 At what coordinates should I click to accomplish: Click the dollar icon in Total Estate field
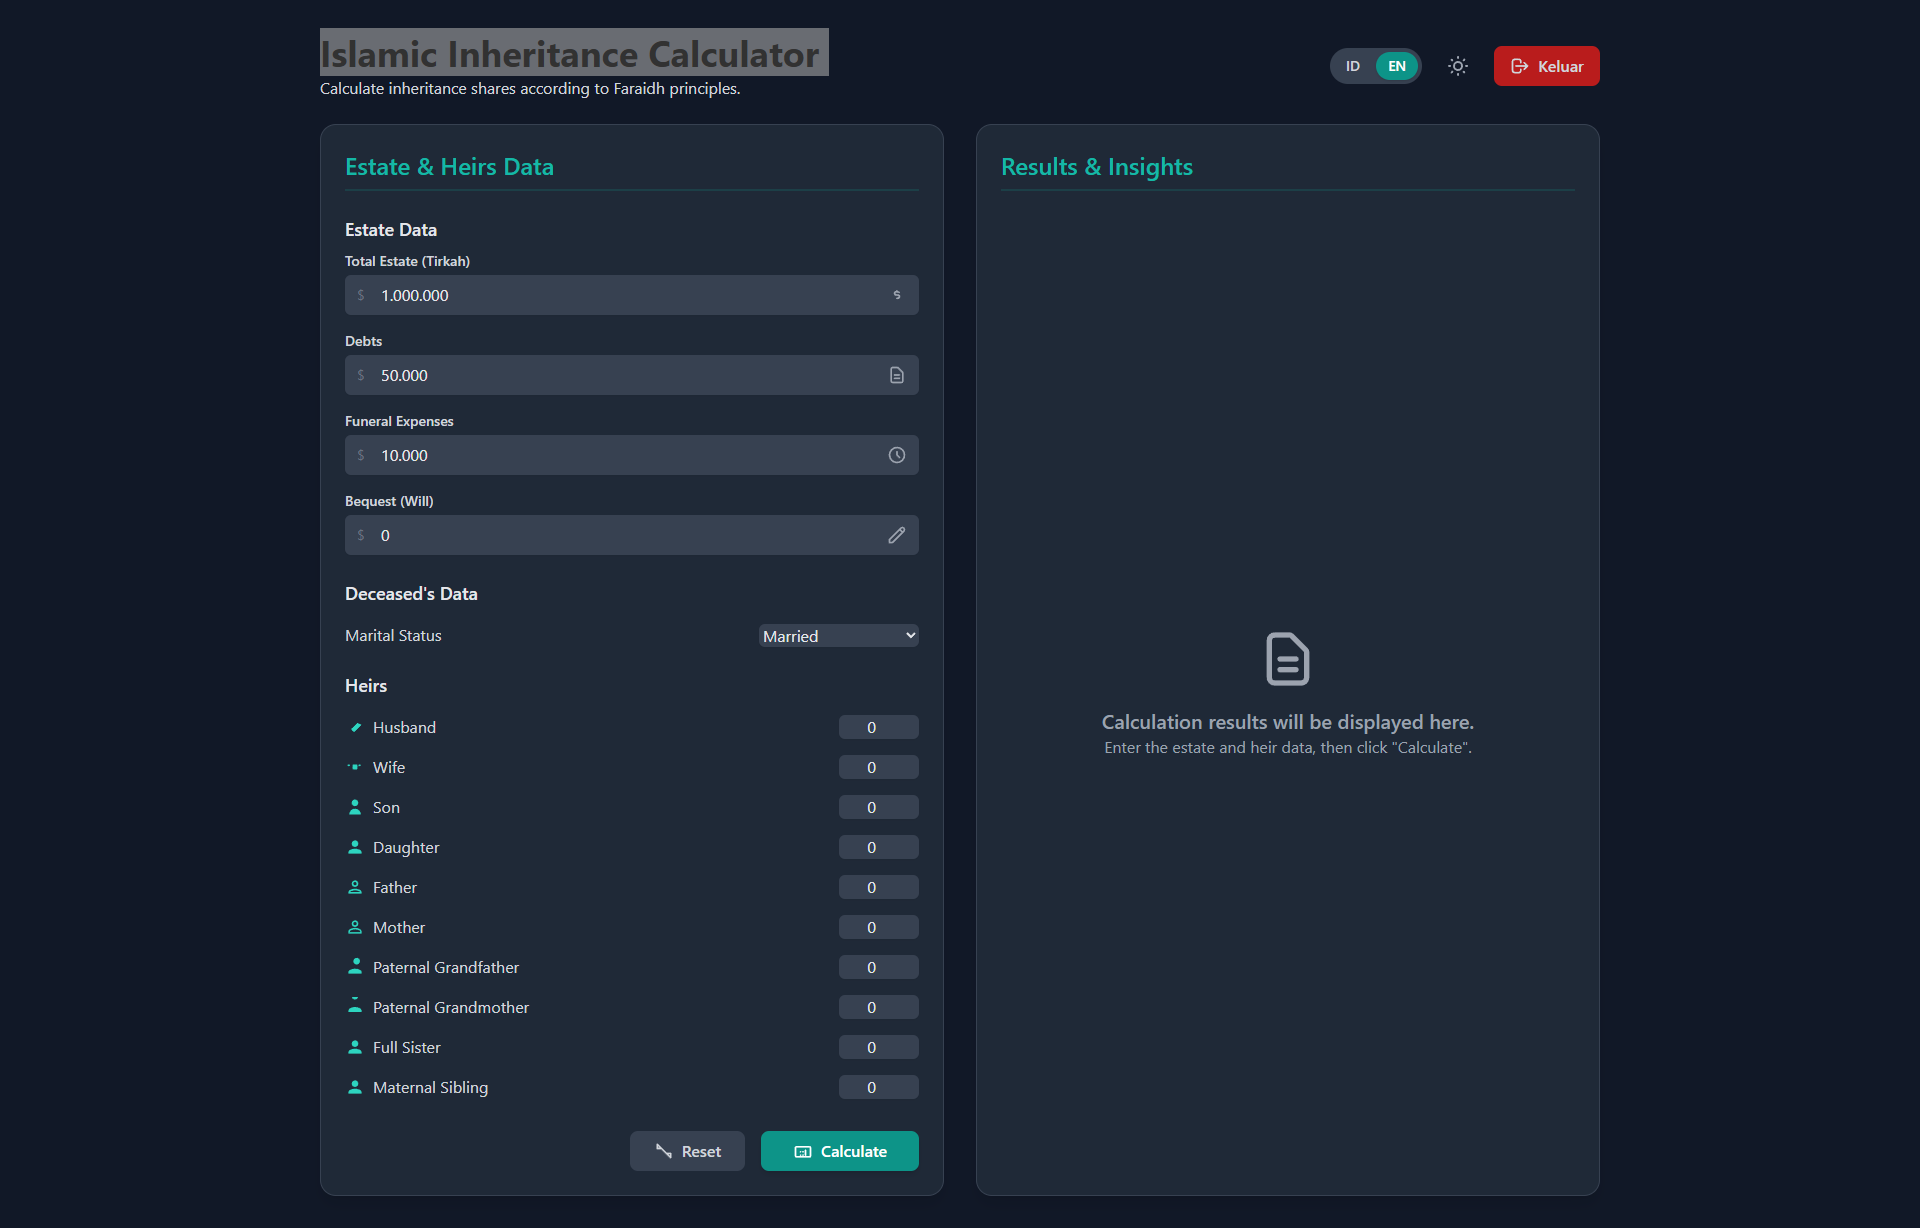[896, 295]
